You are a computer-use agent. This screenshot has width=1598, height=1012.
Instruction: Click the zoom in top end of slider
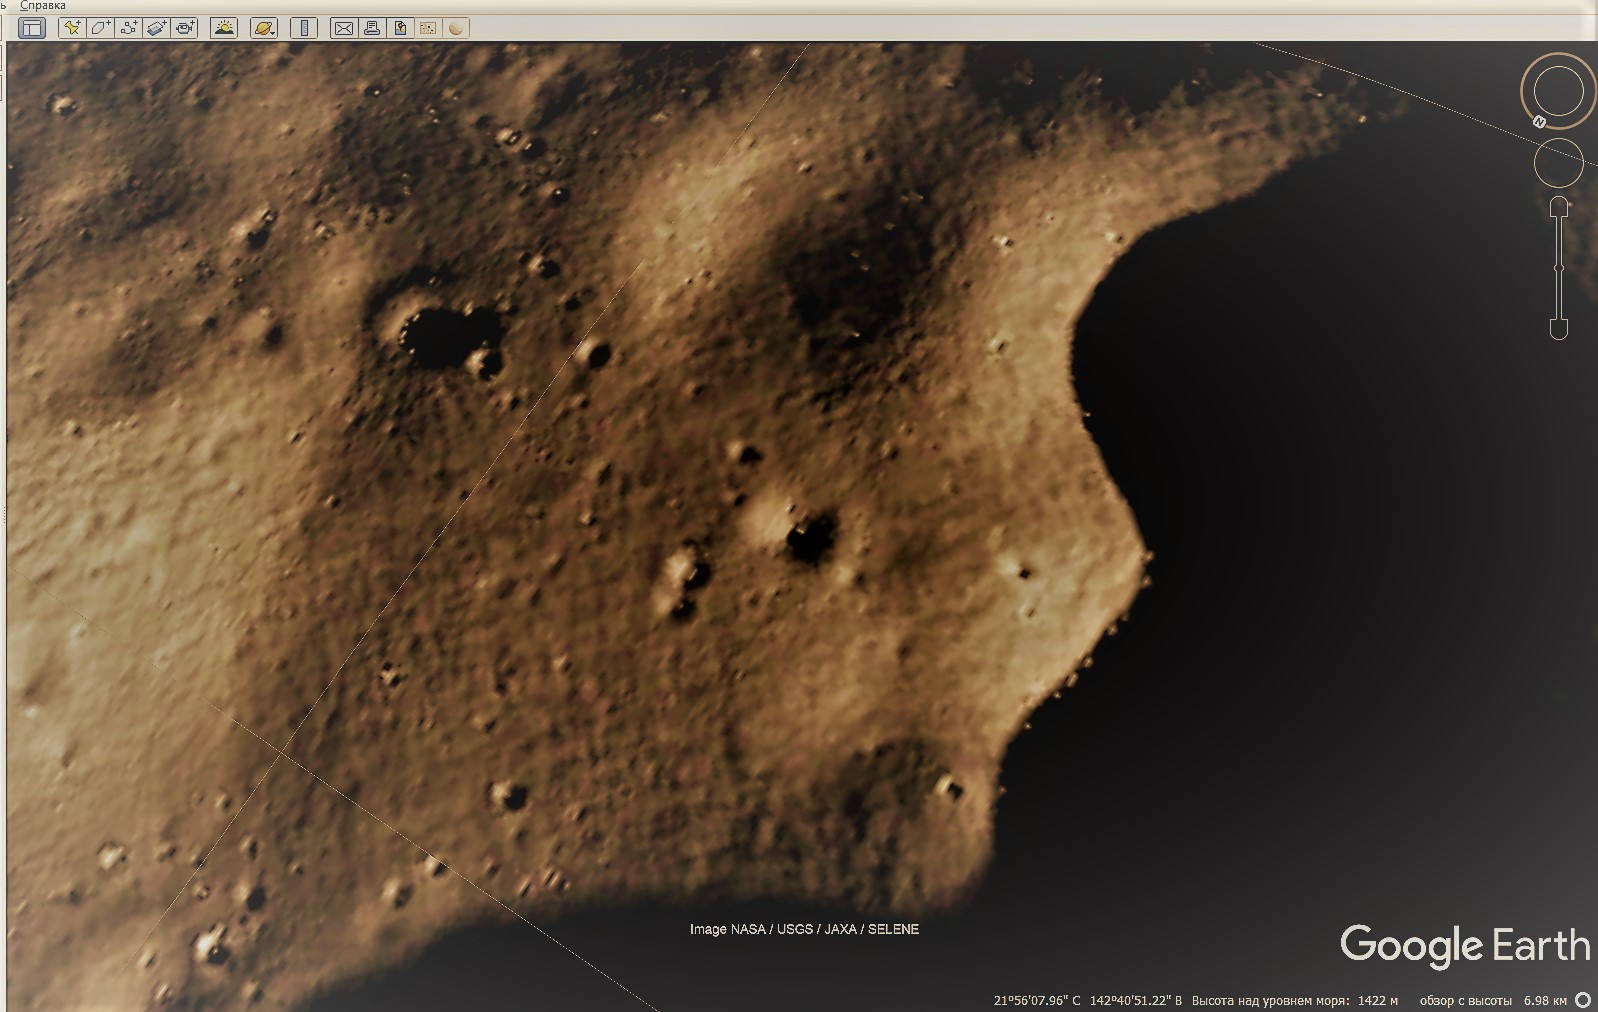(x=1558, y=207)
